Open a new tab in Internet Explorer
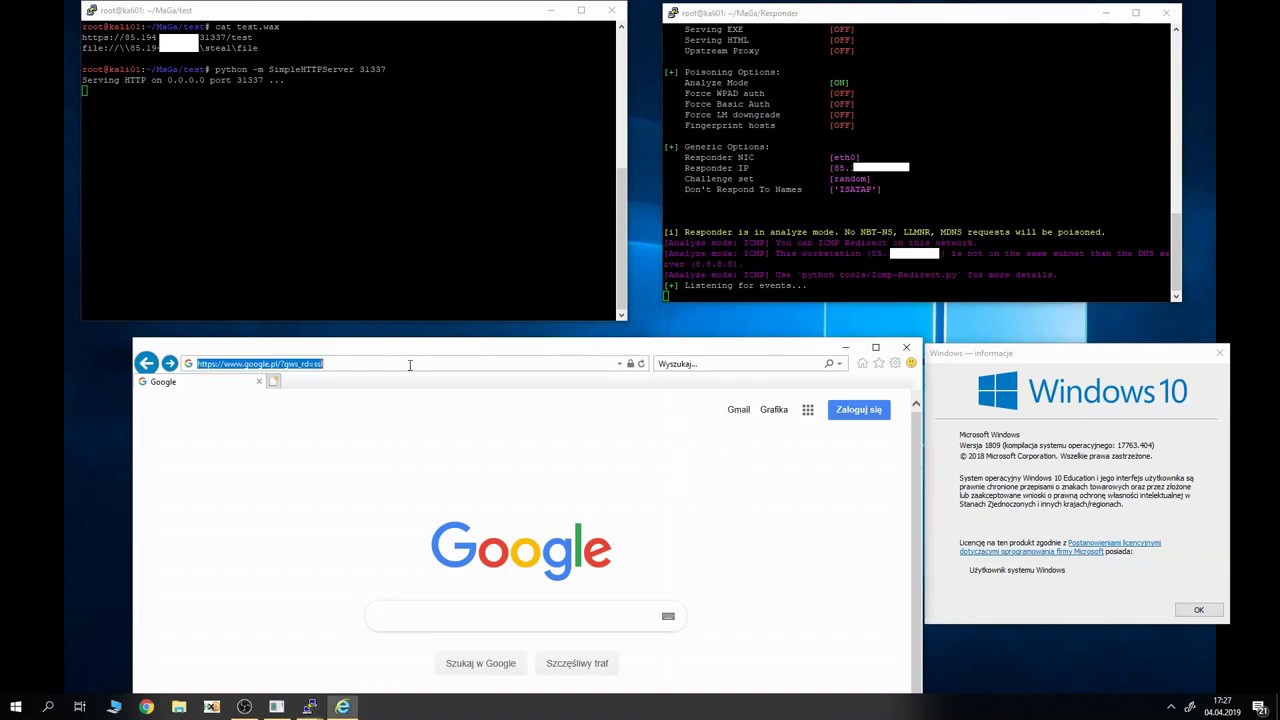Image resolution: width=1280 pixels, height=720 pixels. pyautogui.click(x=274, y=382)
